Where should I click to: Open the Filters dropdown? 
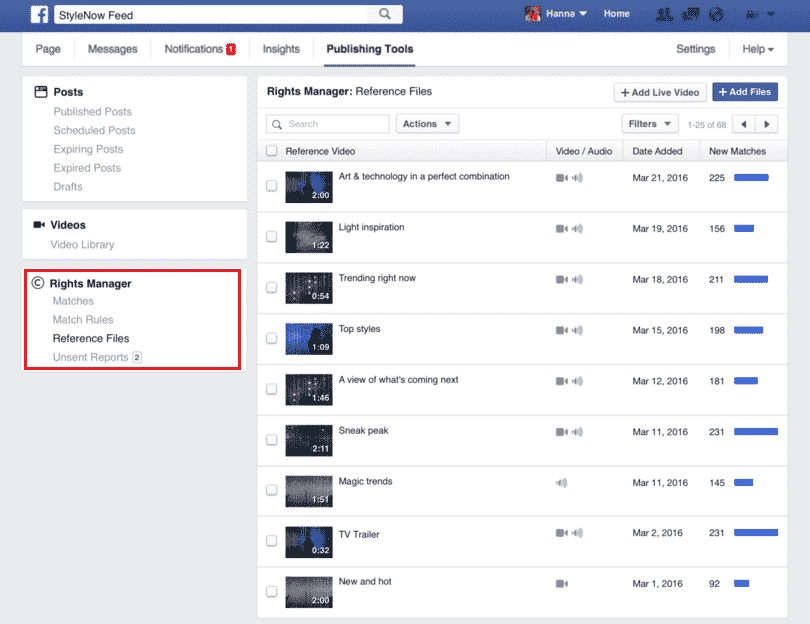coord(650,123)
